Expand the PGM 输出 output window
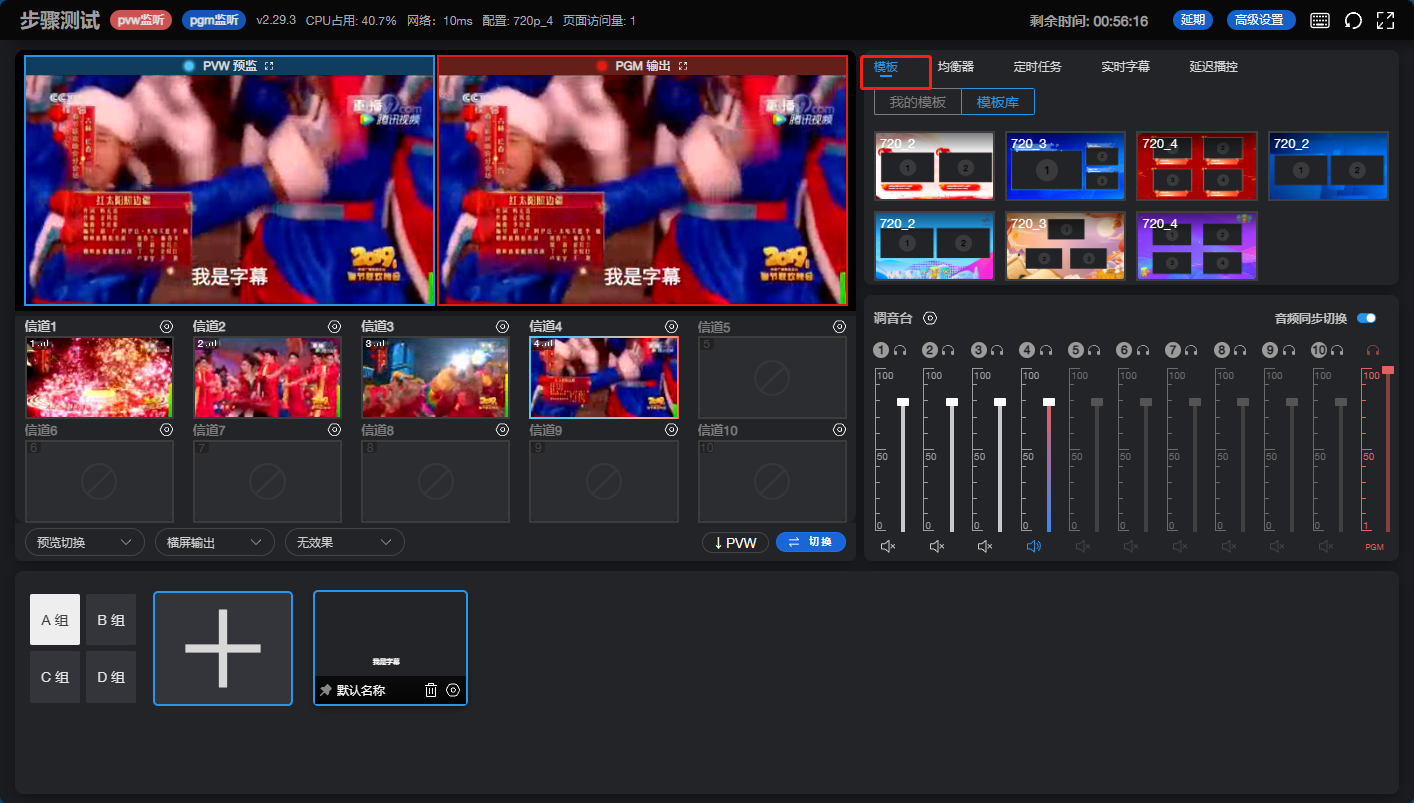Screen dimensions: 1414x803 point(683,66)
